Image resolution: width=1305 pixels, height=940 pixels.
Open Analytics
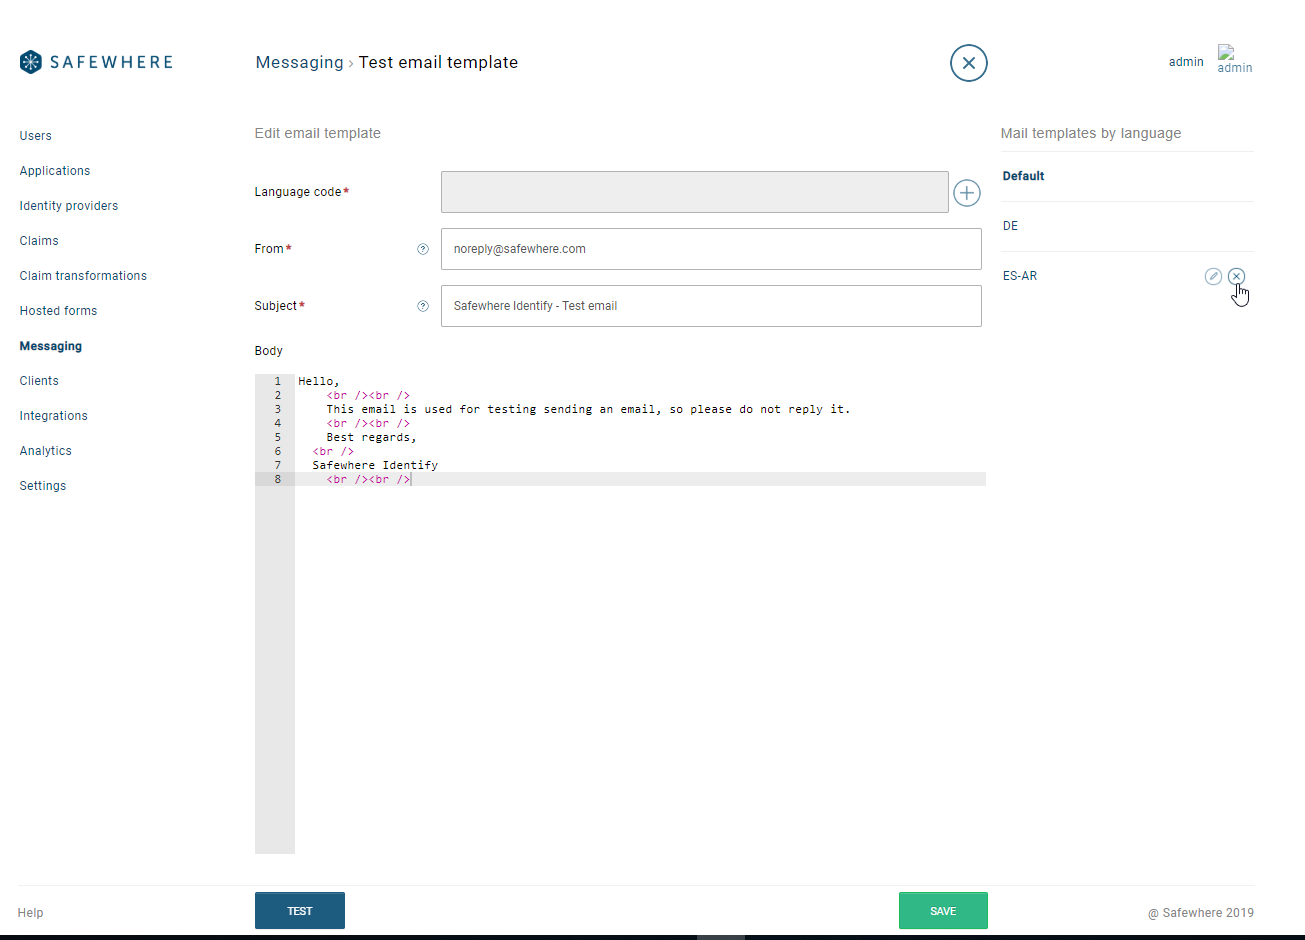click(x=46, y=451)
